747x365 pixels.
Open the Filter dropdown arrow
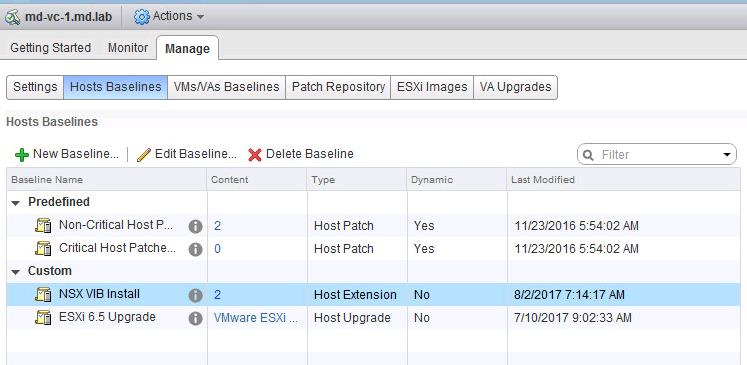pyautogui.click(x=727, y=155)
